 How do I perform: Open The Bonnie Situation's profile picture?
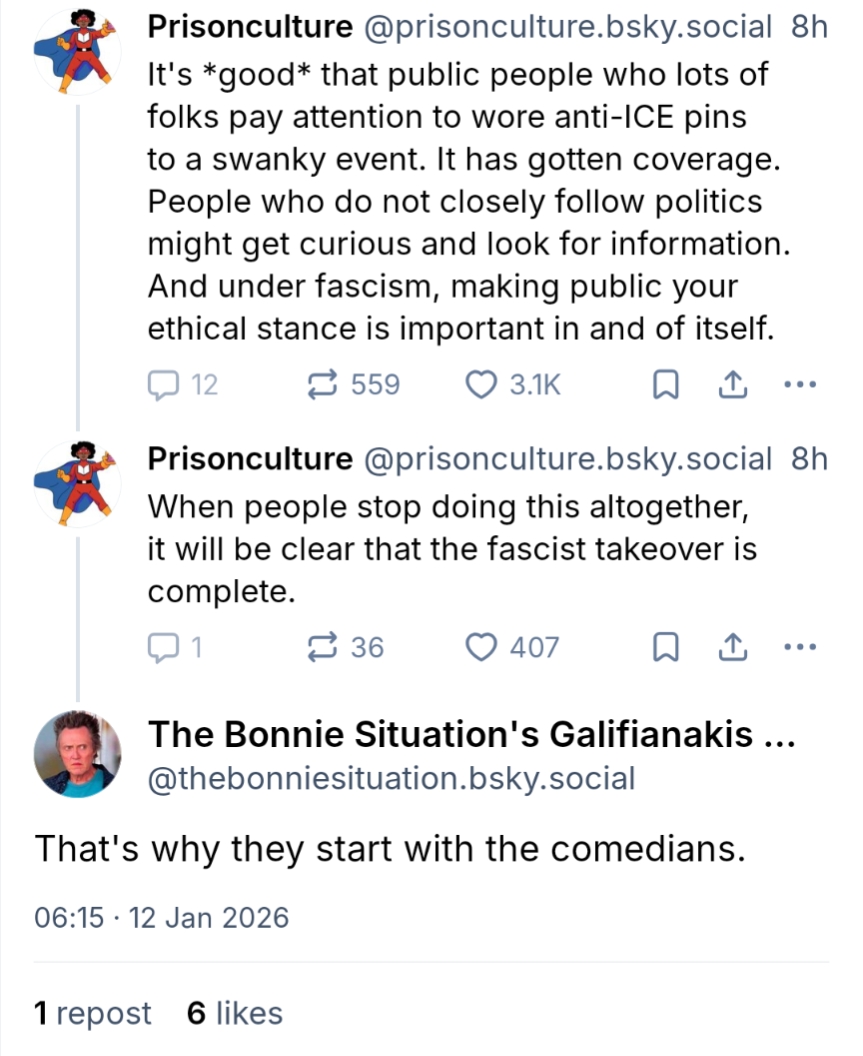coord(77,754)
